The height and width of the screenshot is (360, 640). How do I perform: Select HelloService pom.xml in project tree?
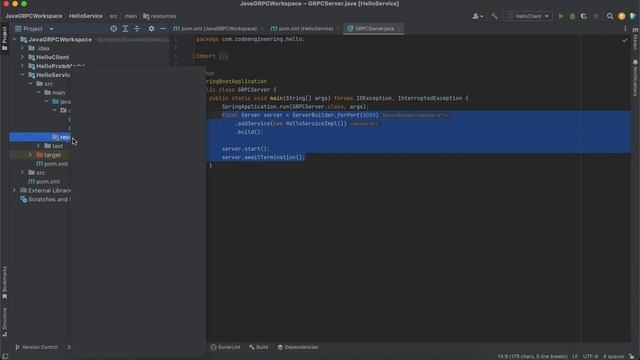52,164
